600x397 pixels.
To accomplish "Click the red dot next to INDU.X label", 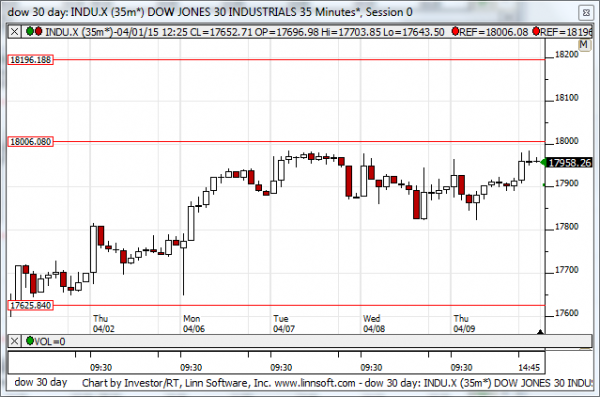I will click(x=38, y=31).
